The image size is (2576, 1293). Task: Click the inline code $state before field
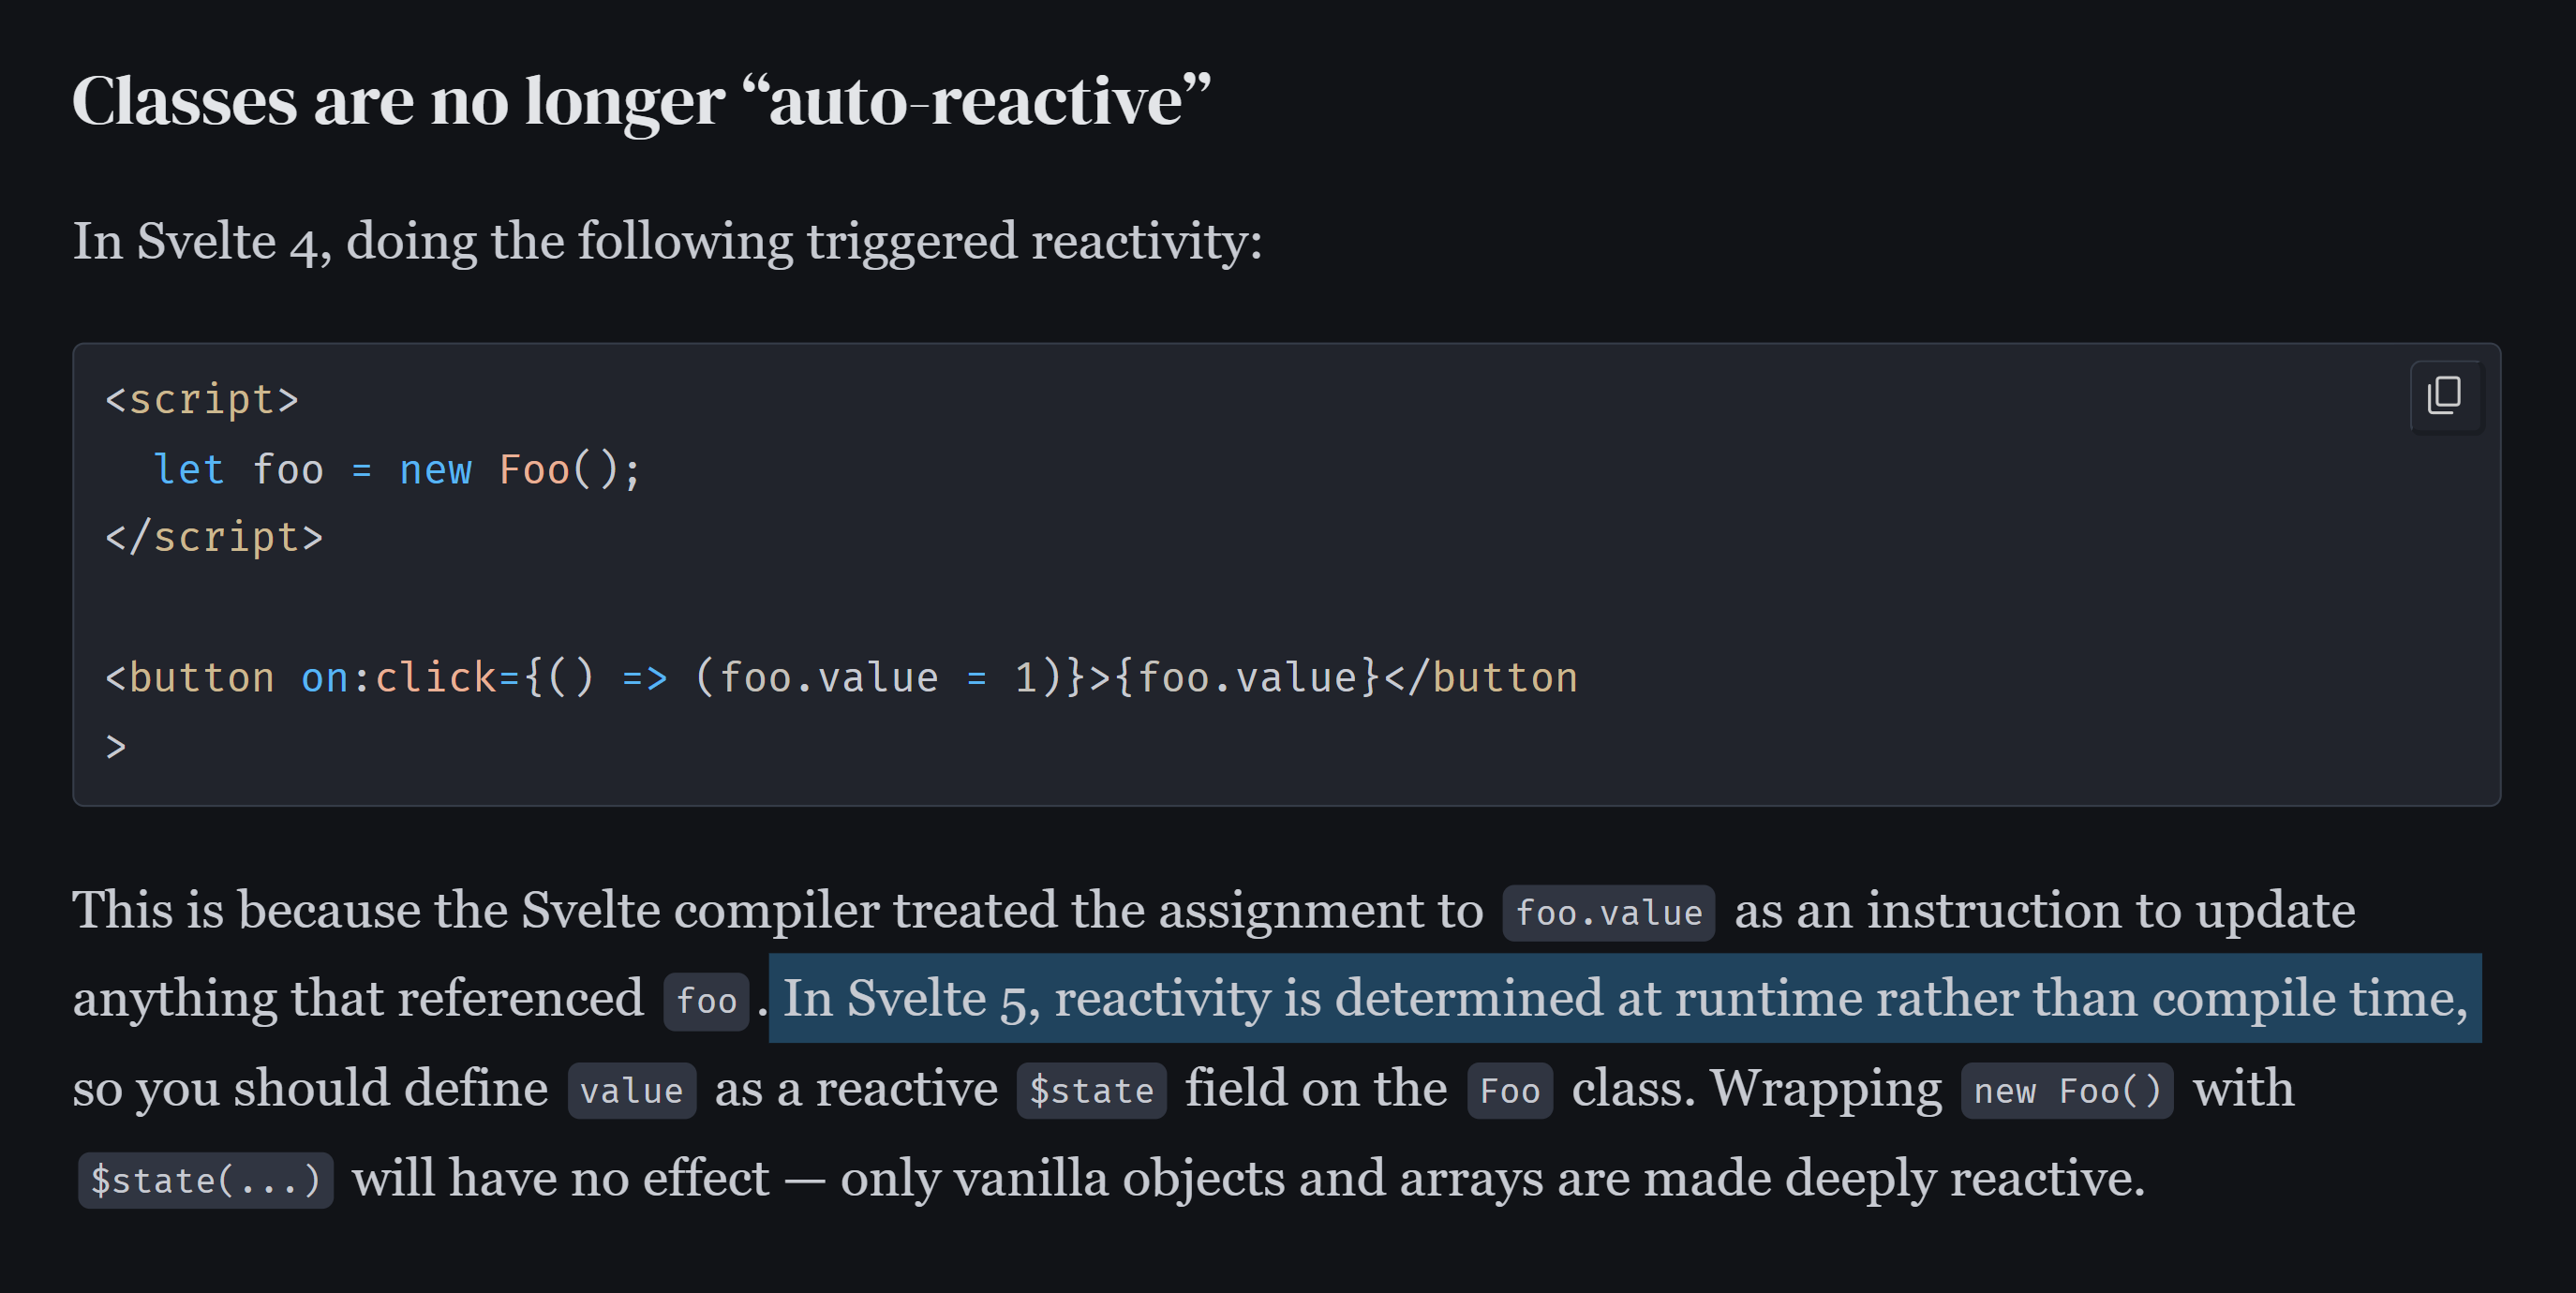tap(1091, 1091)
